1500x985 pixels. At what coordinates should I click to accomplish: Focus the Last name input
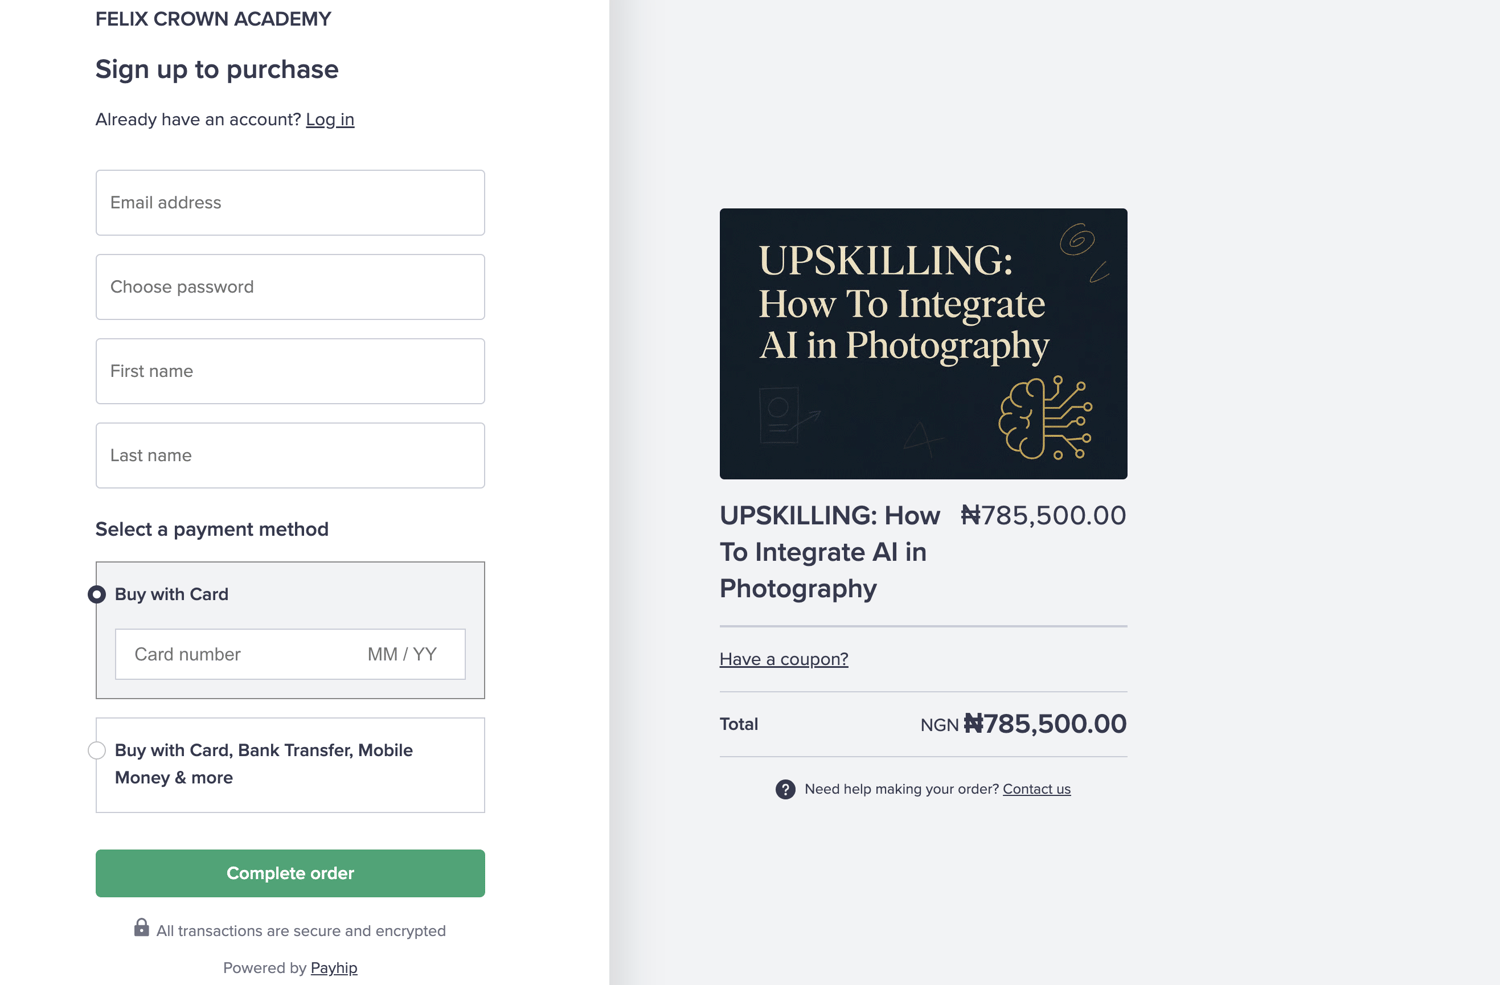pyautogui.click(x=290, y=455)
